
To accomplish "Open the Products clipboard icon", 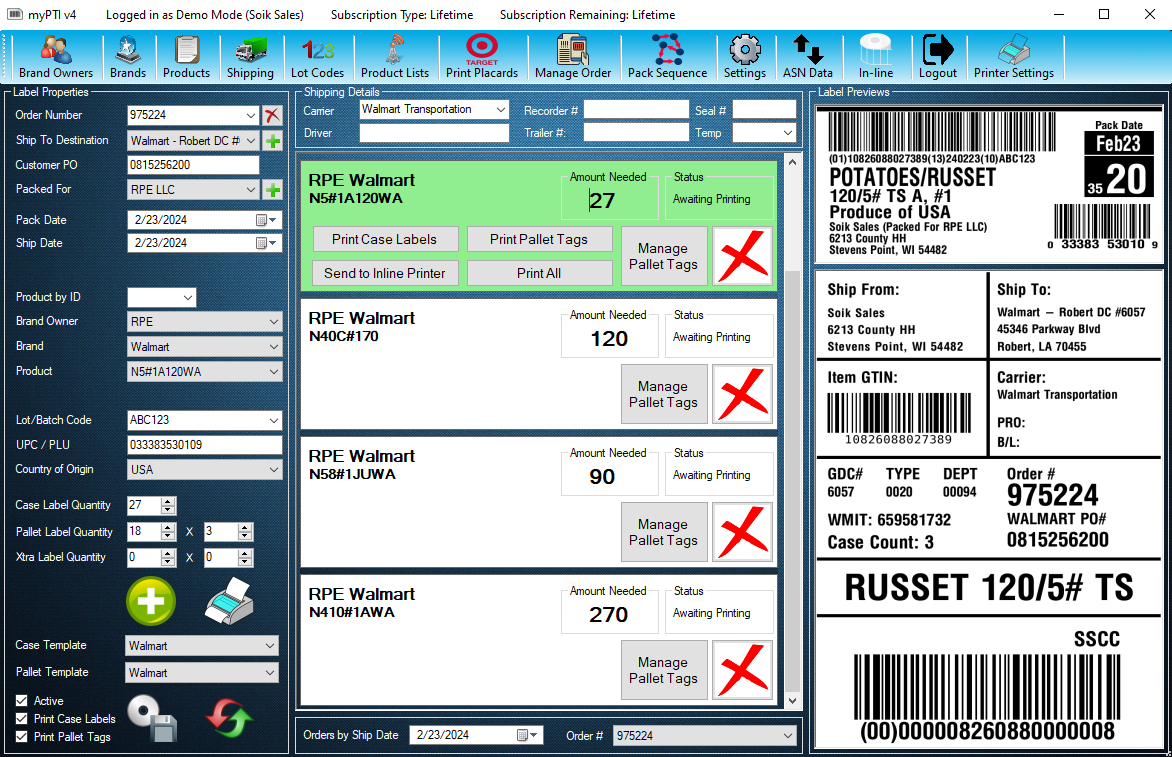I will pos(186,57).
